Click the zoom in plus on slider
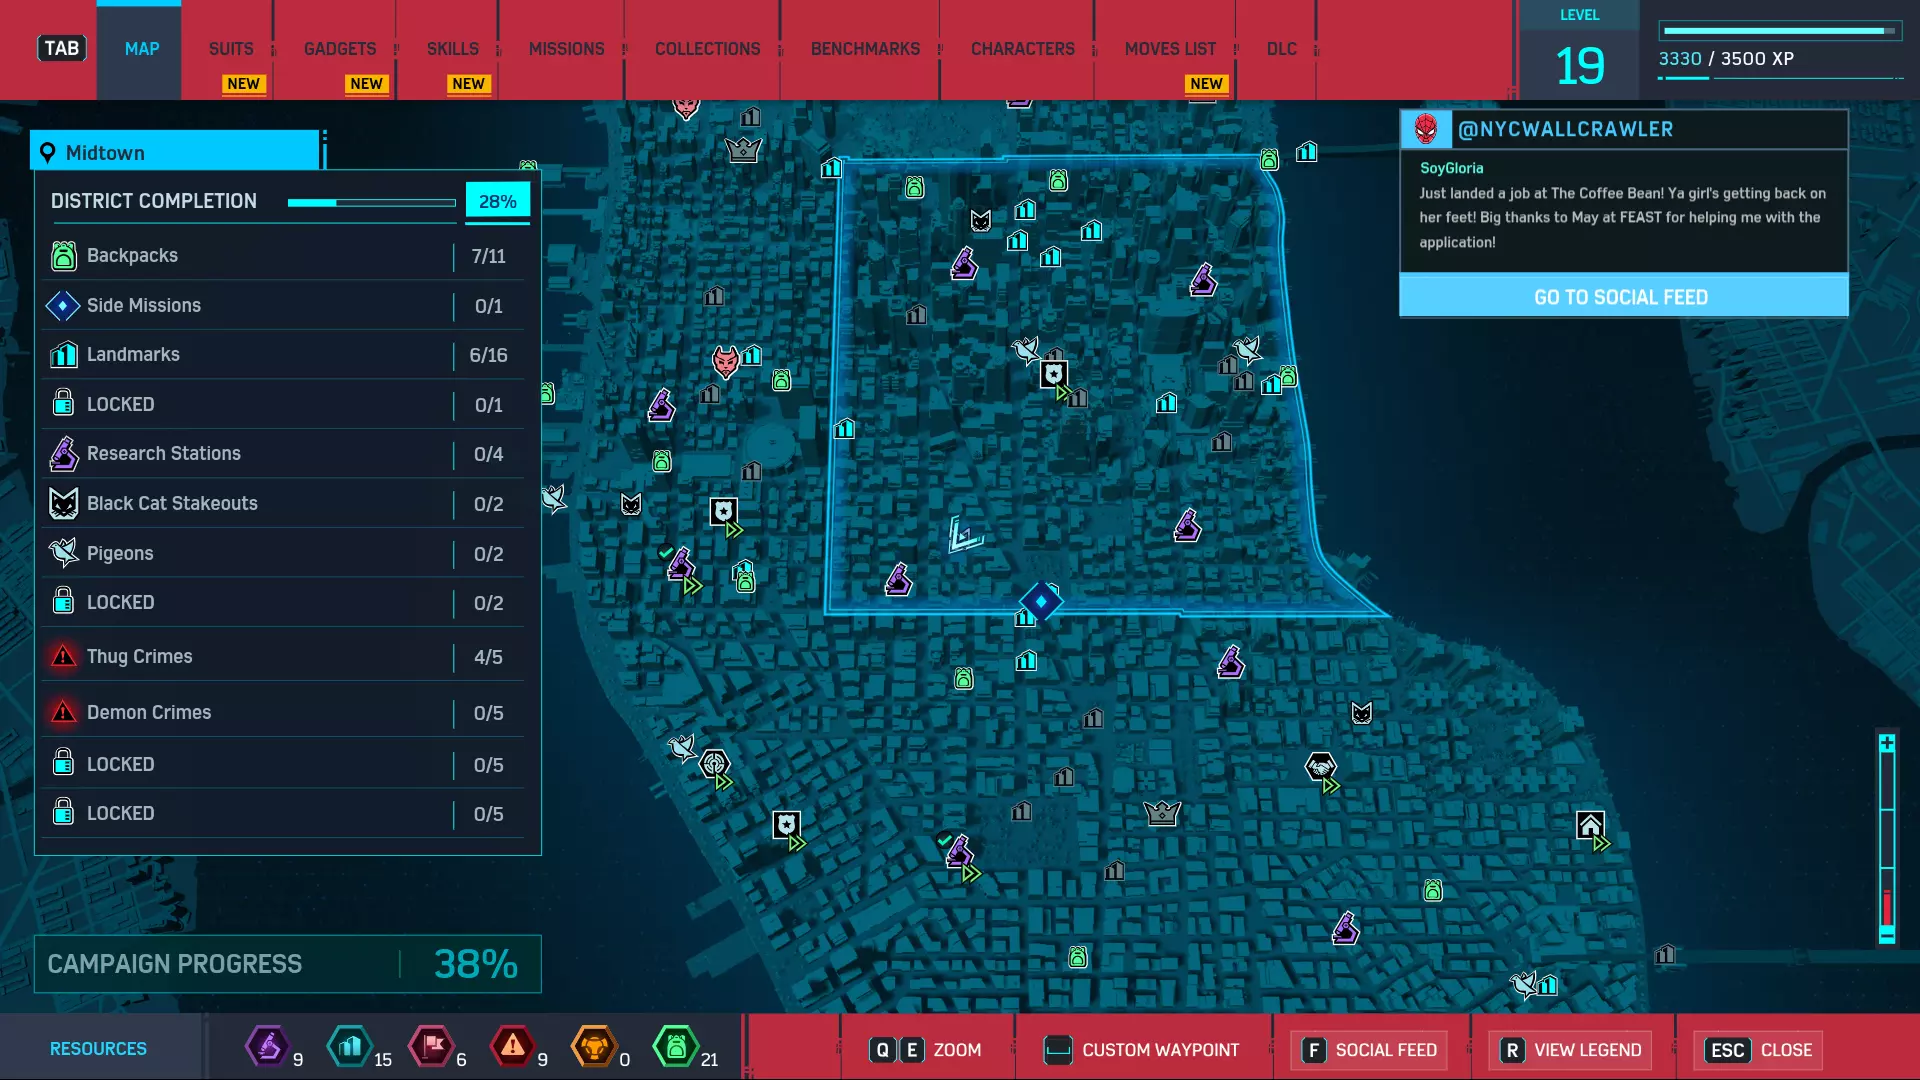 1887,743
